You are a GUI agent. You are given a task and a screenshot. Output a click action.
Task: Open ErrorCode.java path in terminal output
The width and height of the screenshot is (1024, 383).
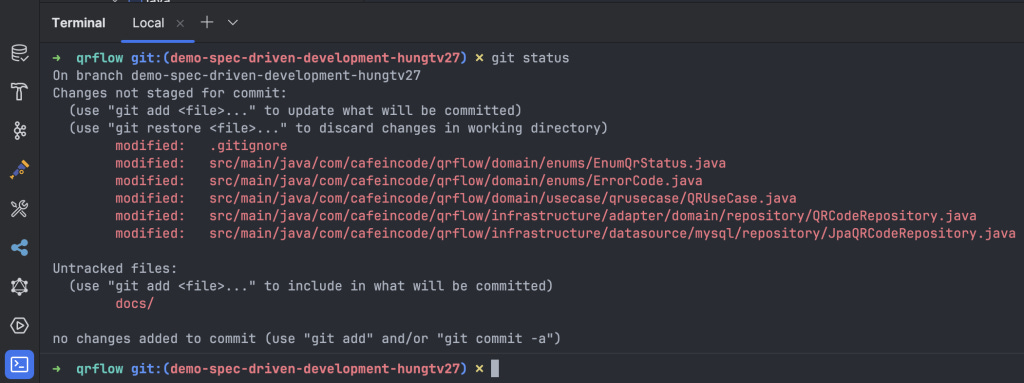[456, 180]
